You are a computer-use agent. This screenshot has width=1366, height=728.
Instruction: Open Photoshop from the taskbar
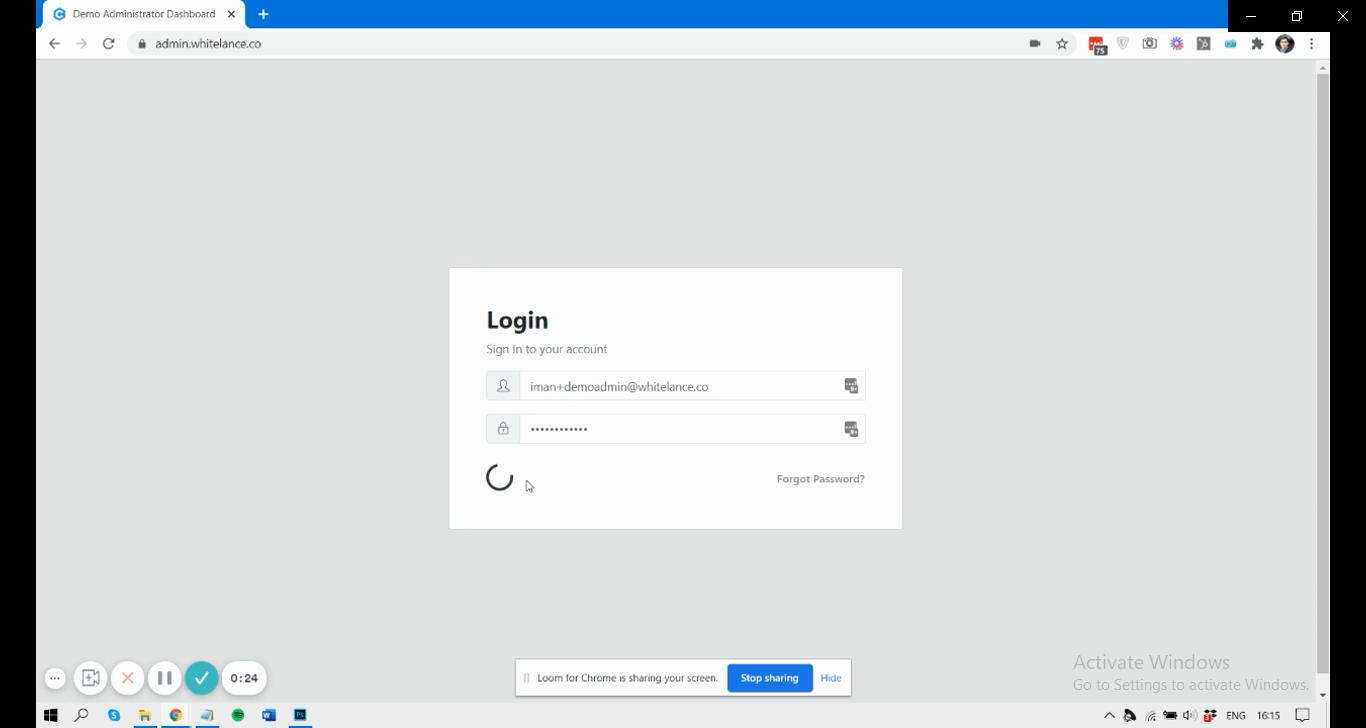click(x=300, y=715)
